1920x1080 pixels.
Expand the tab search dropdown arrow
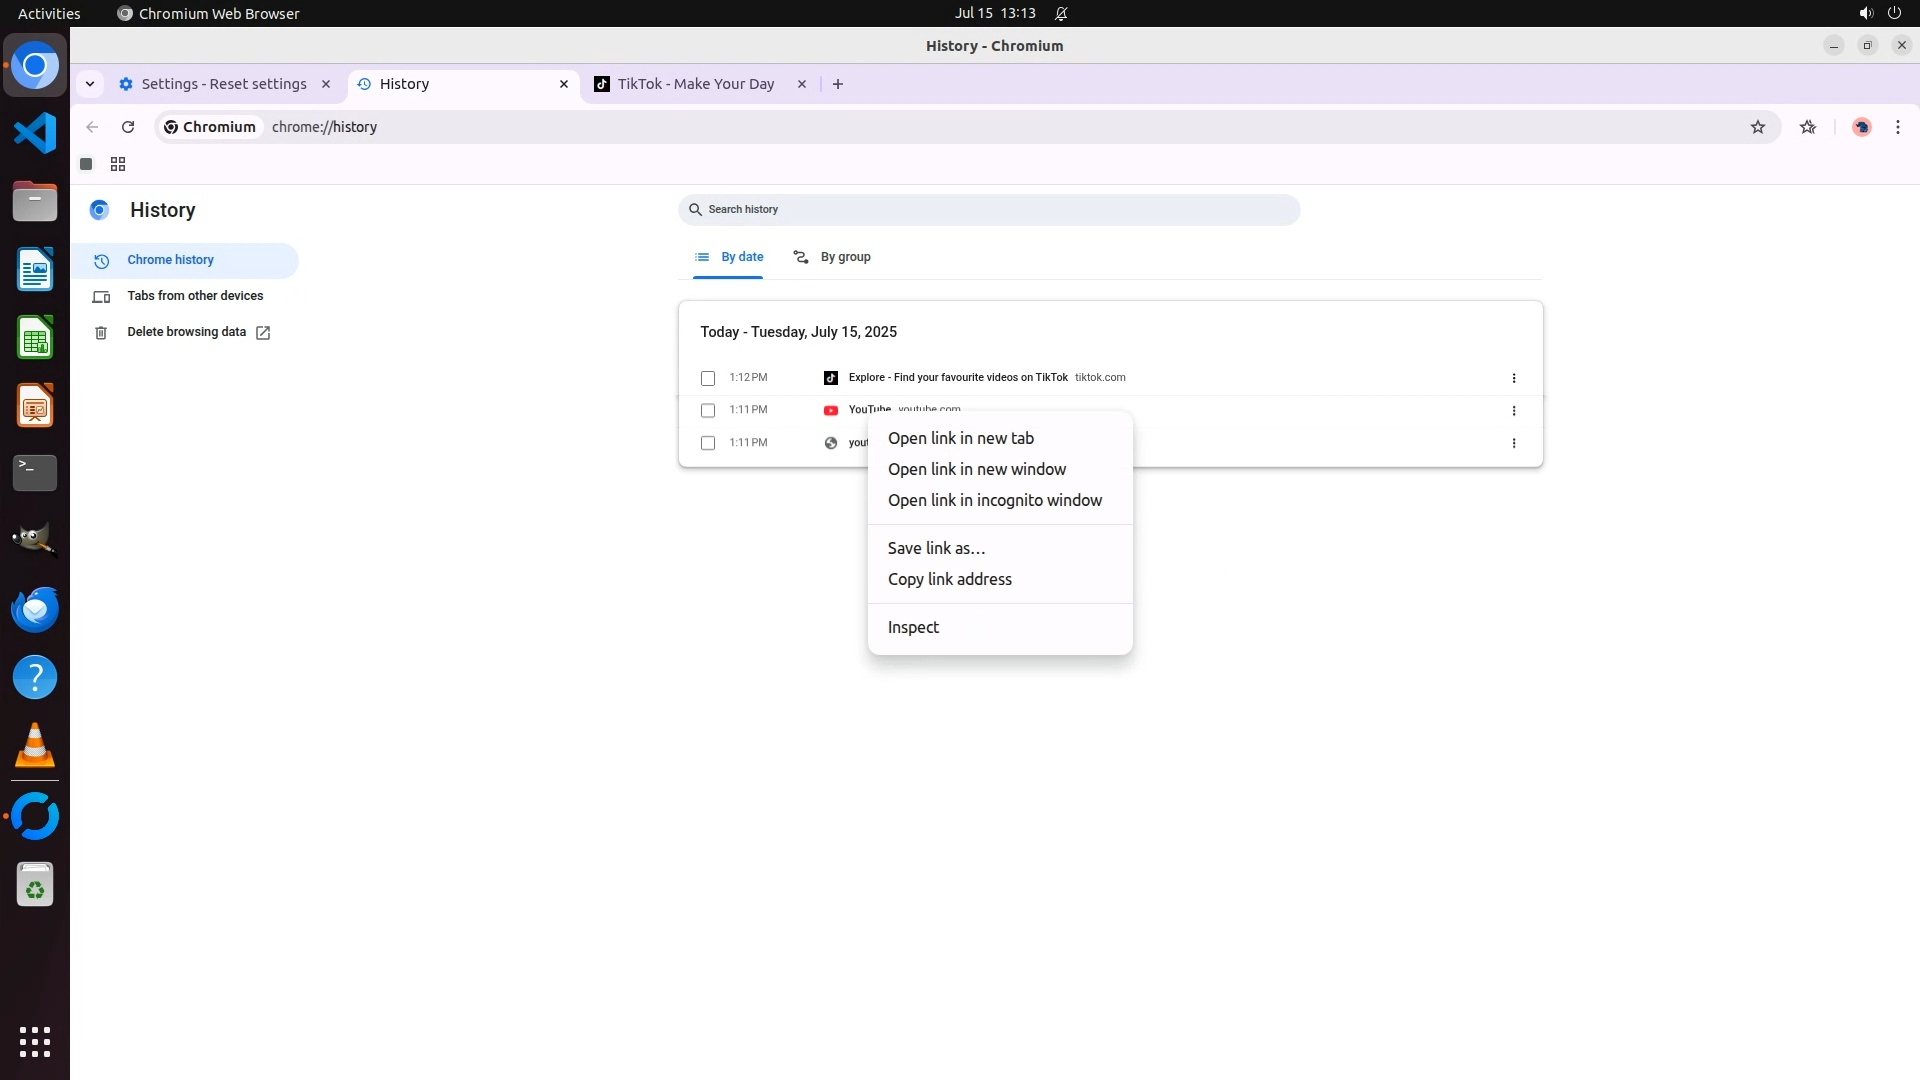click(x=90, y=84)
